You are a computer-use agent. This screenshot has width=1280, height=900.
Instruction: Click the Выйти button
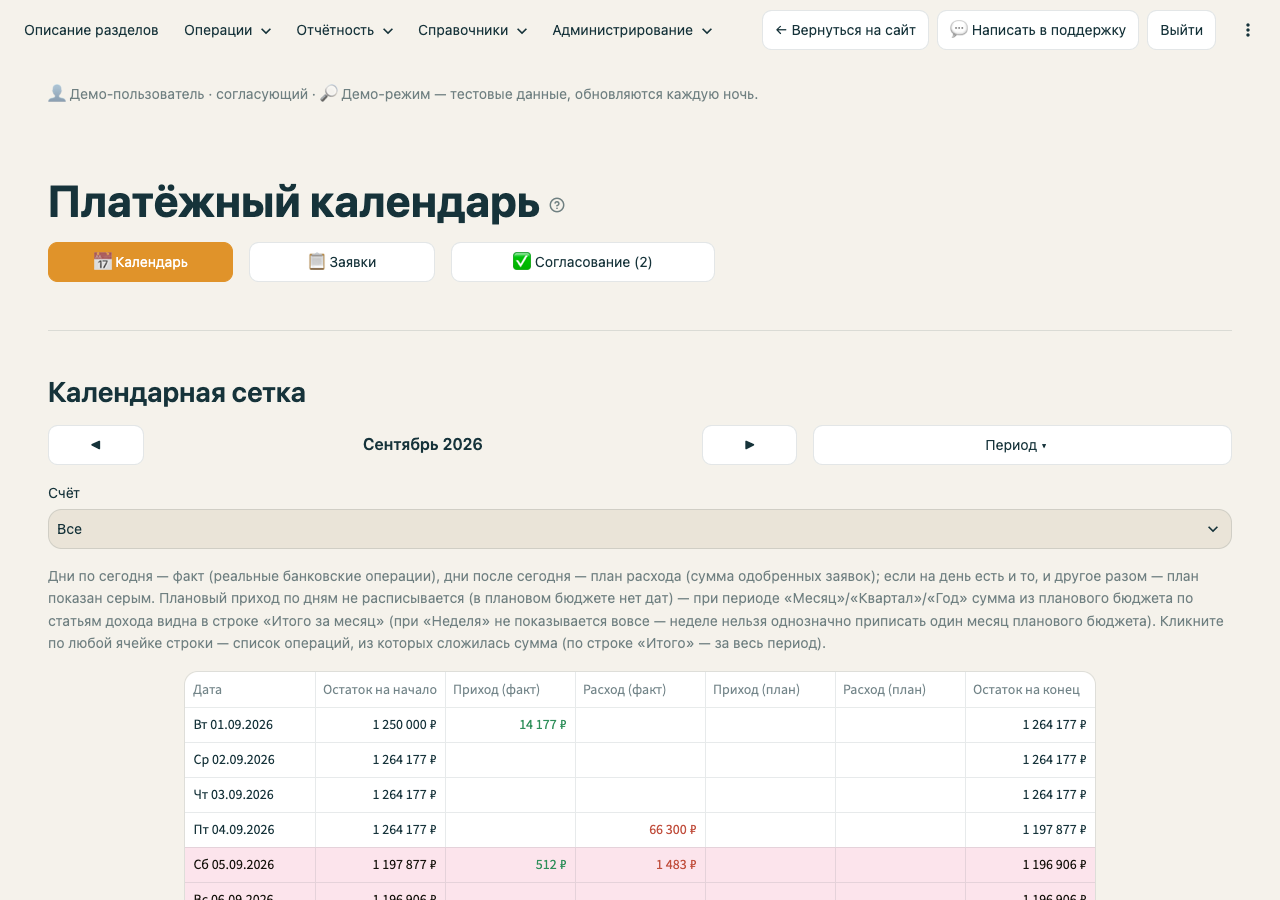pos(1181,30)
